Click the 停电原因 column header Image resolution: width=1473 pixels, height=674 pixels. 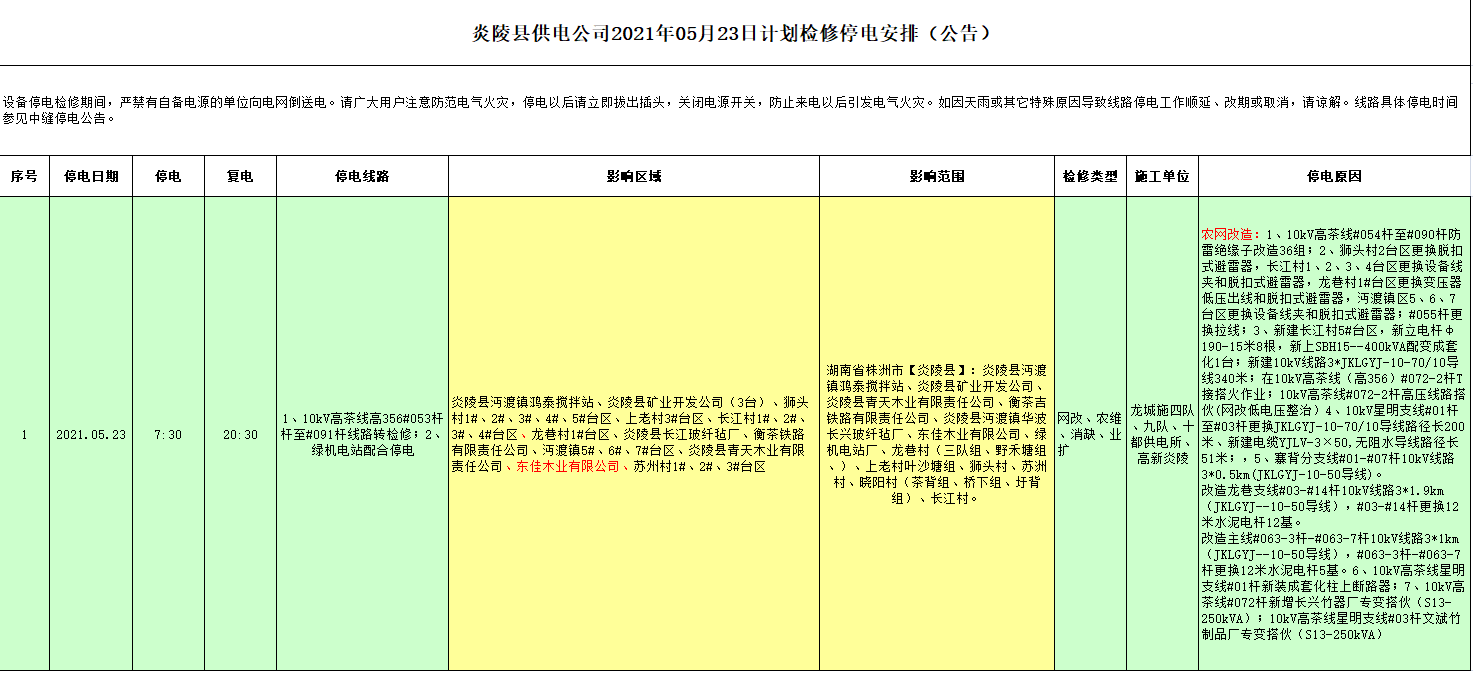click(x=1333, y=177)
